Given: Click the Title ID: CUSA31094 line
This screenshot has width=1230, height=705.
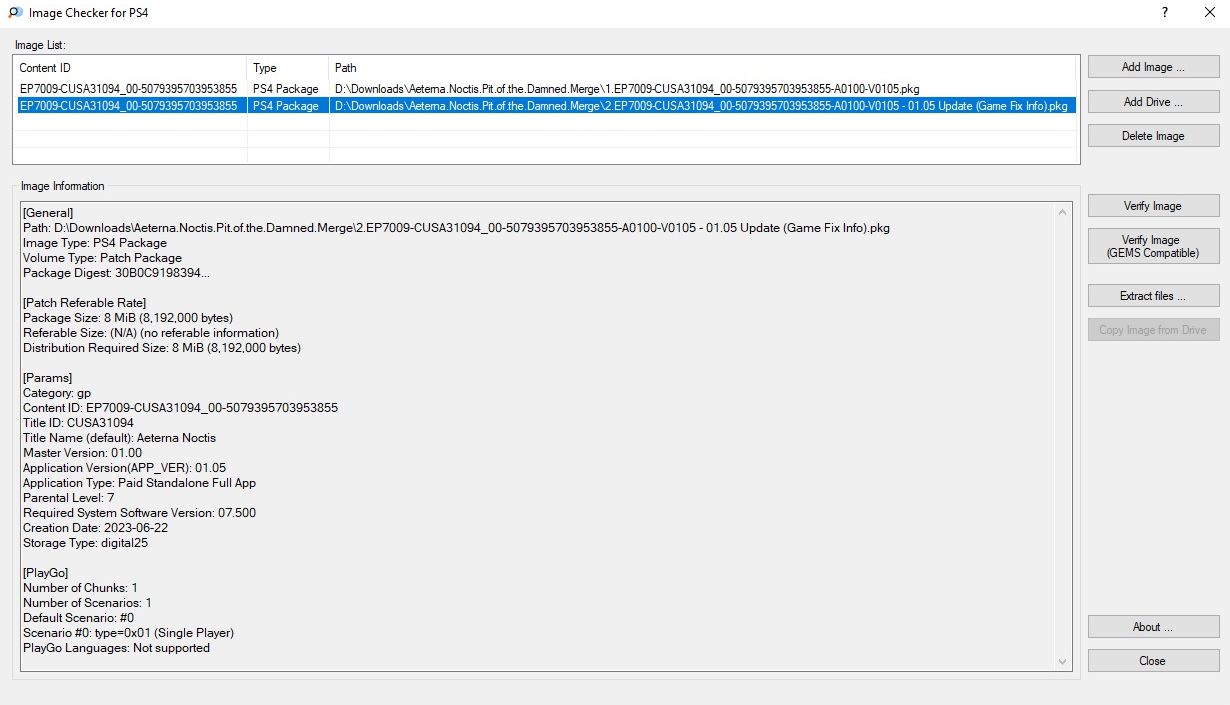Looking at the screenshot, I should click(78, 423).
